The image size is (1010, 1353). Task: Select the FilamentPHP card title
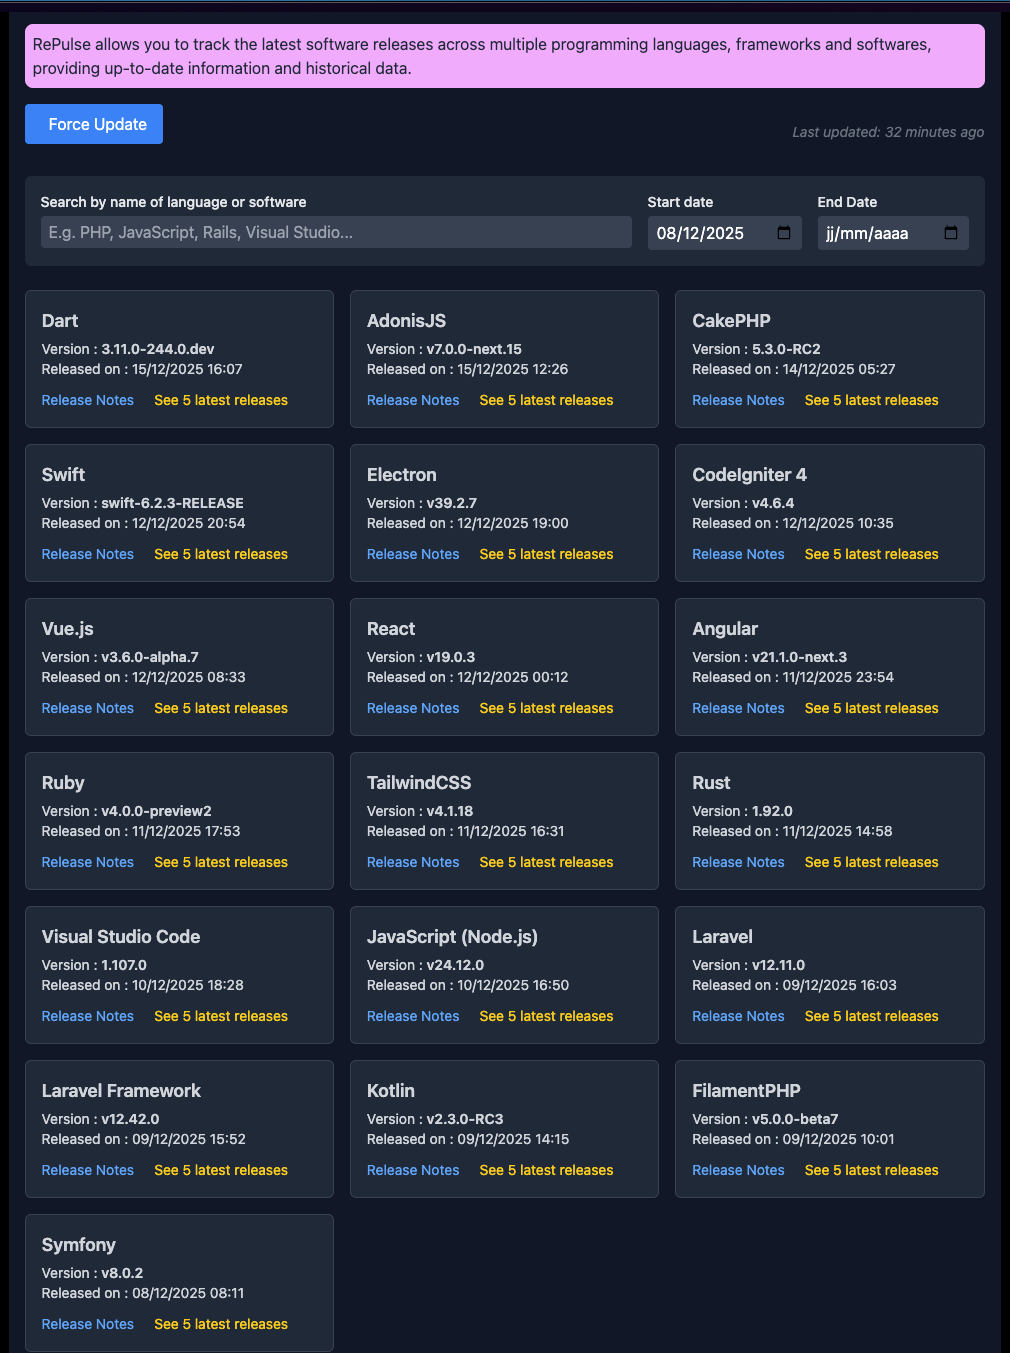746,1091
